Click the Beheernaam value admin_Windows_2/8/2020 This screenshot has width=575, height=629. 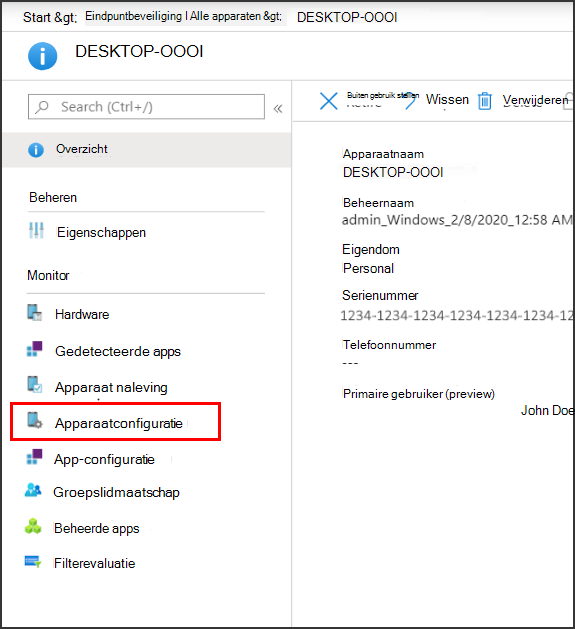pyautogui.click(x=457, y=220)
